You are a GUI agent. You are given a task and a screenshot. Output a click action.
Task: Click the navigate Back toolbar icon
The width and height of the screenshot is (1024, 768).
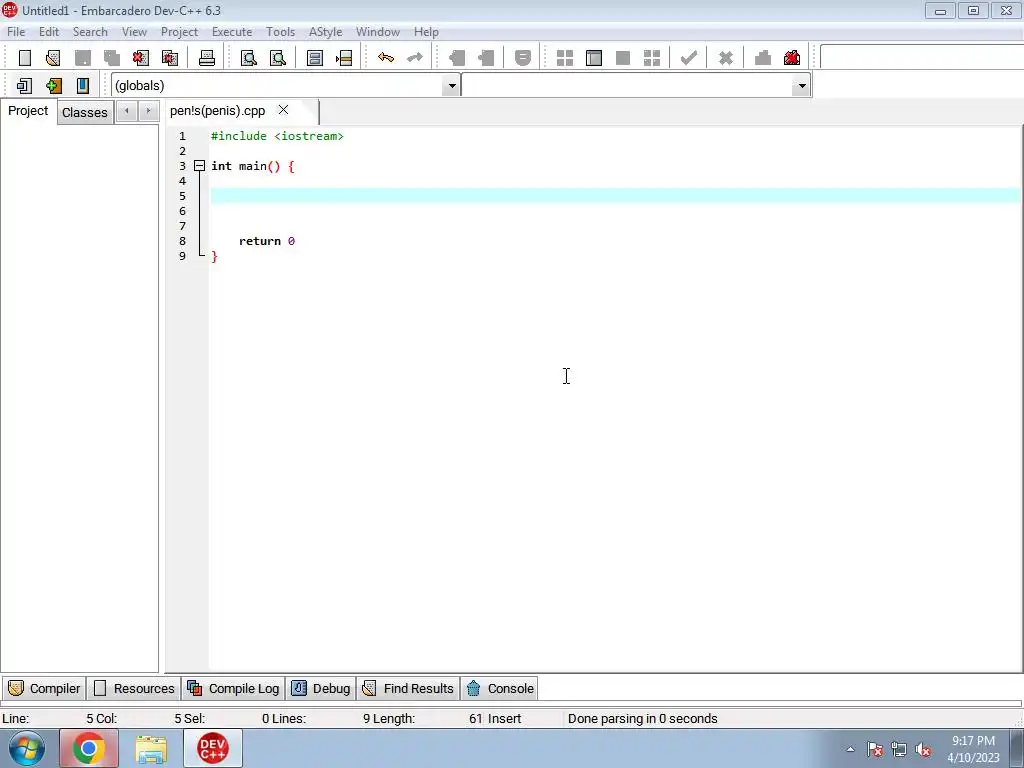pos(457,57)
